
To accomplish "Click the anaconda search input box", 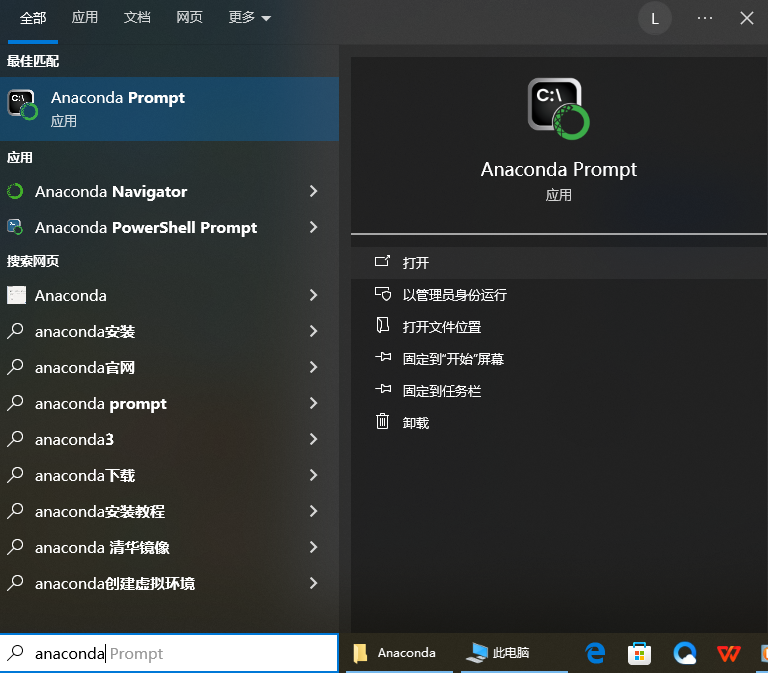I will (x=169, y=653).
